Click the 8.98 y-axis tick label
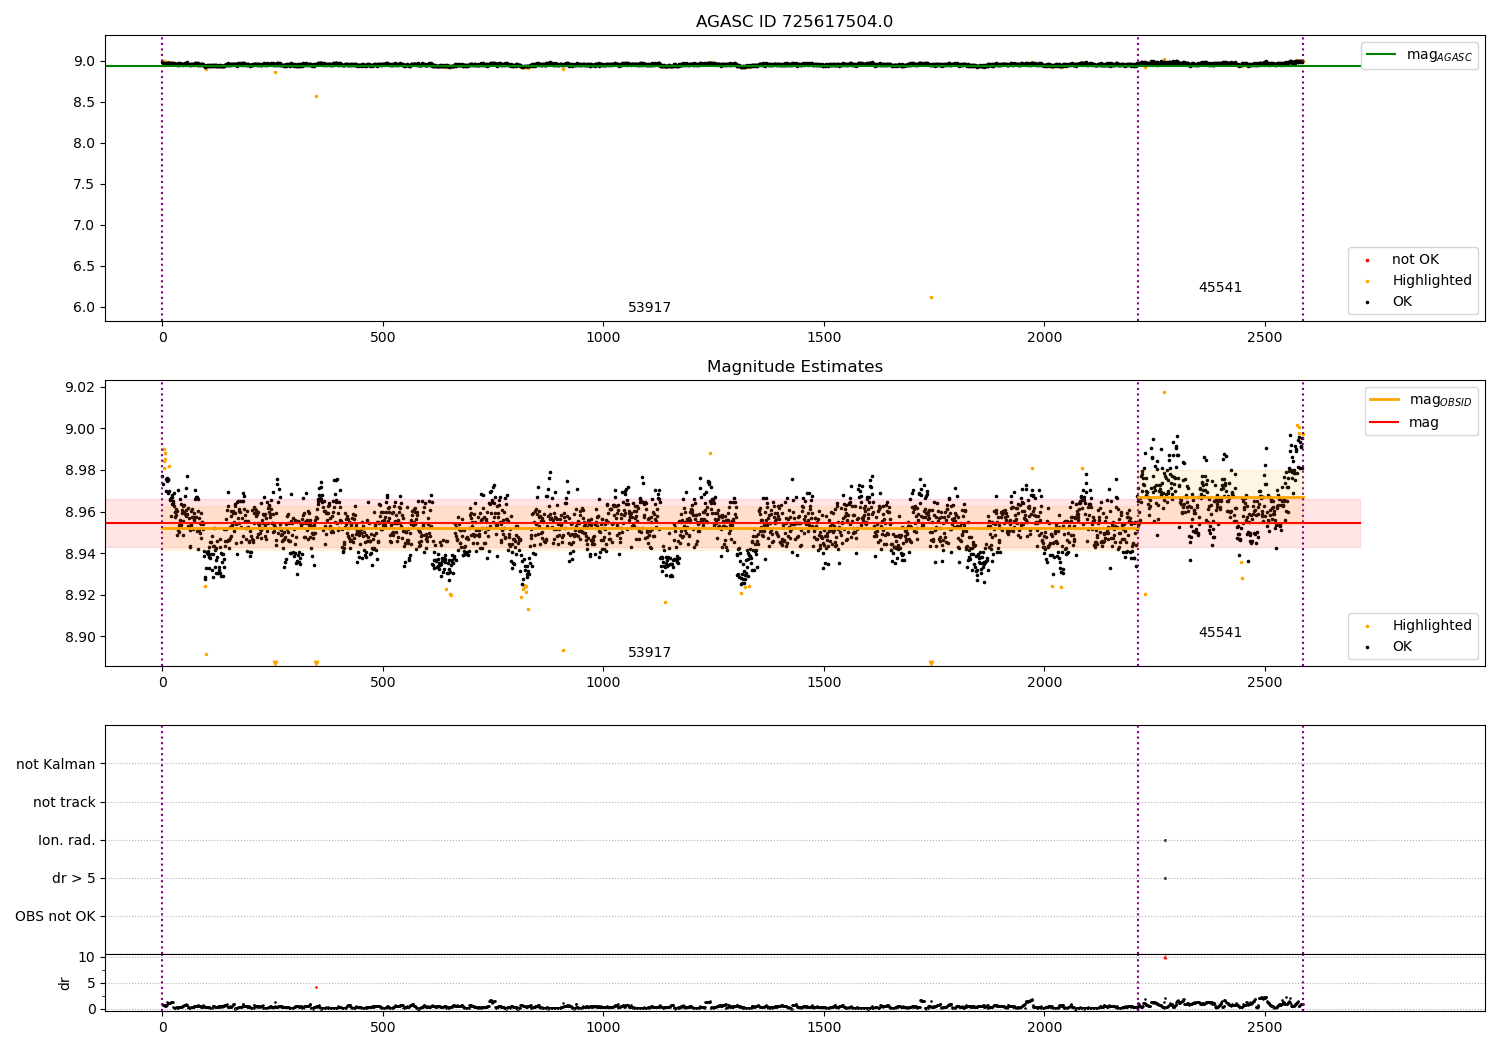The height and width of the screenshot is (1050, 1500). [79, 471]
